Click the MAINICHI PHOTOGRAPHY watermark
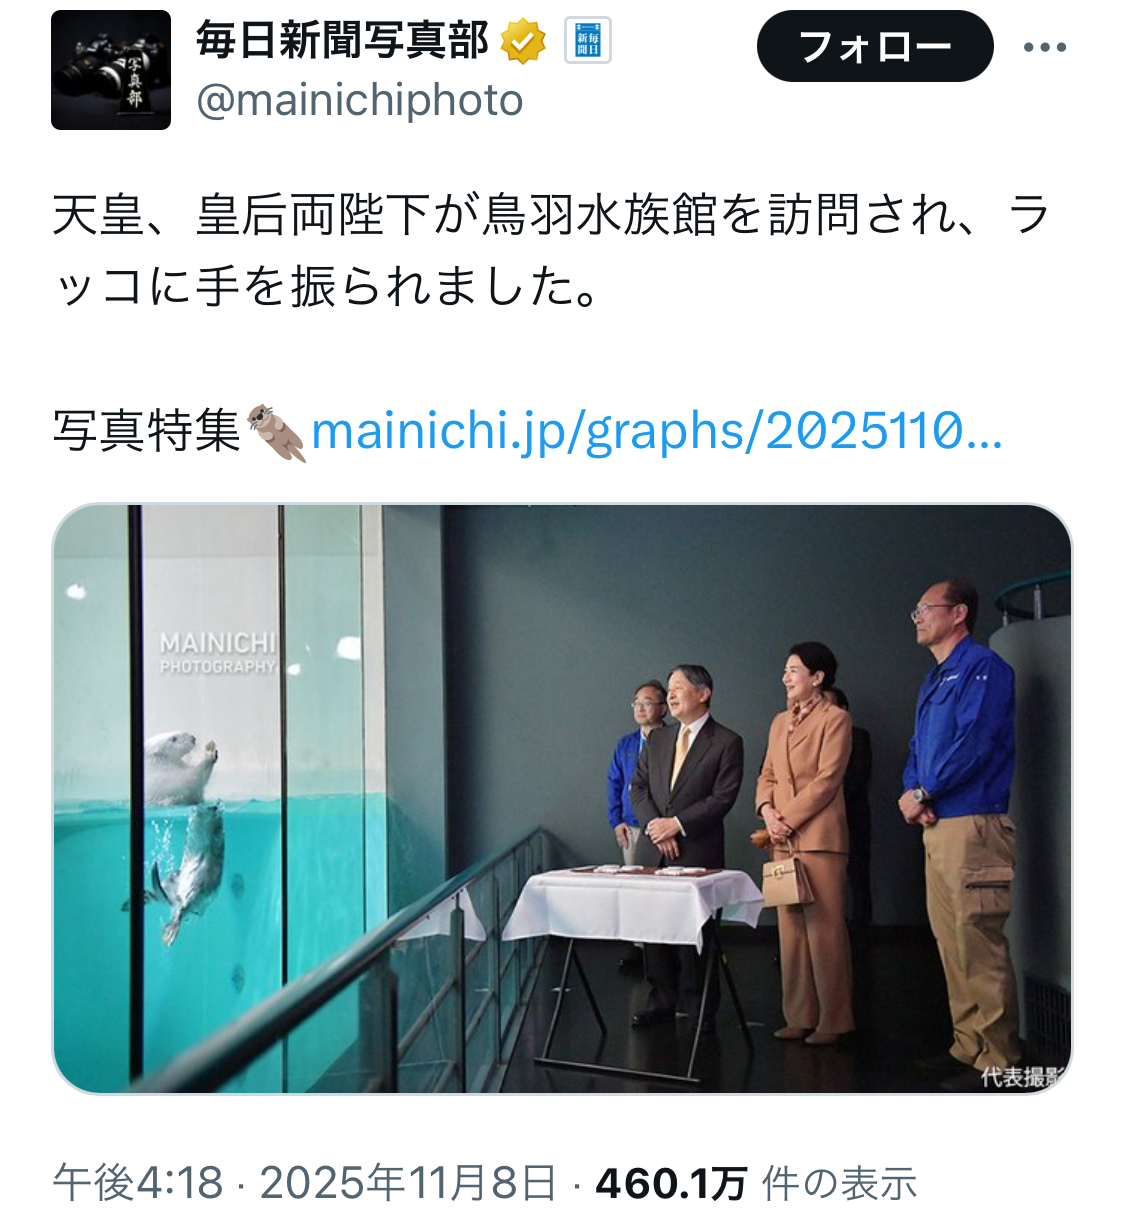1125x1219 pixels. (x=218, y=652)
